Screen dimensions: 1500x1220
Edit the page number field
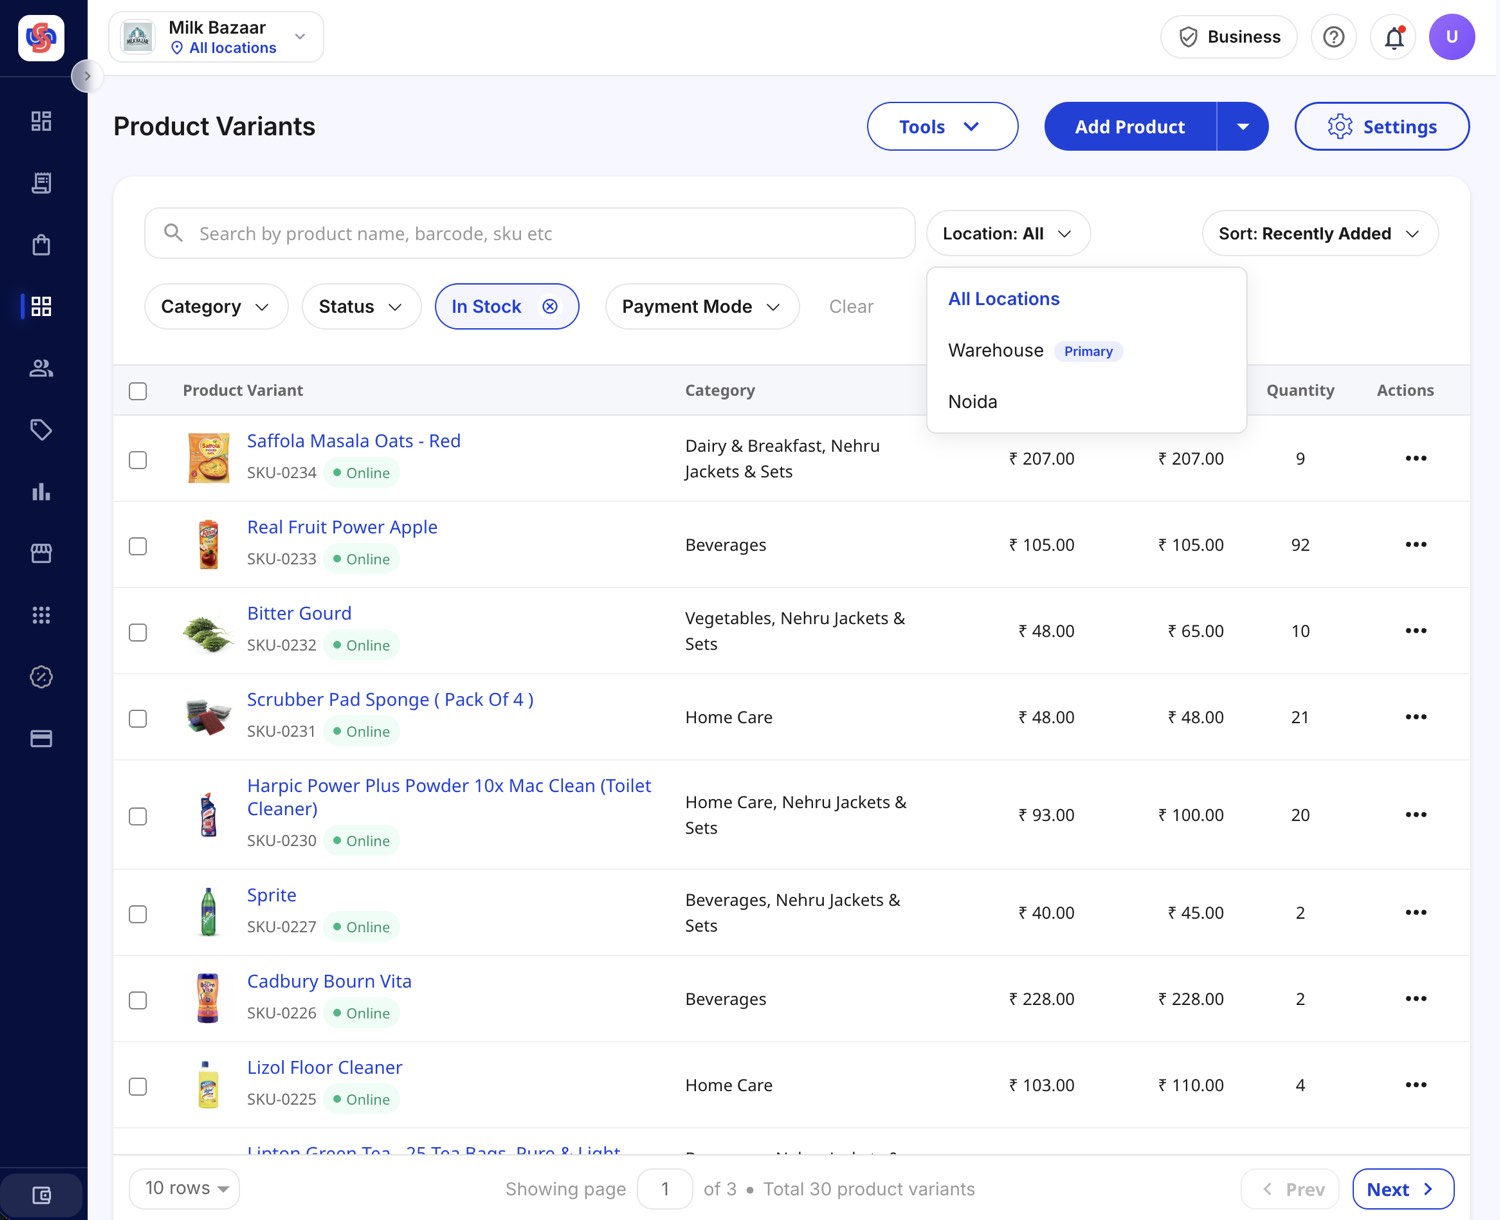(x=665, y=1189)
